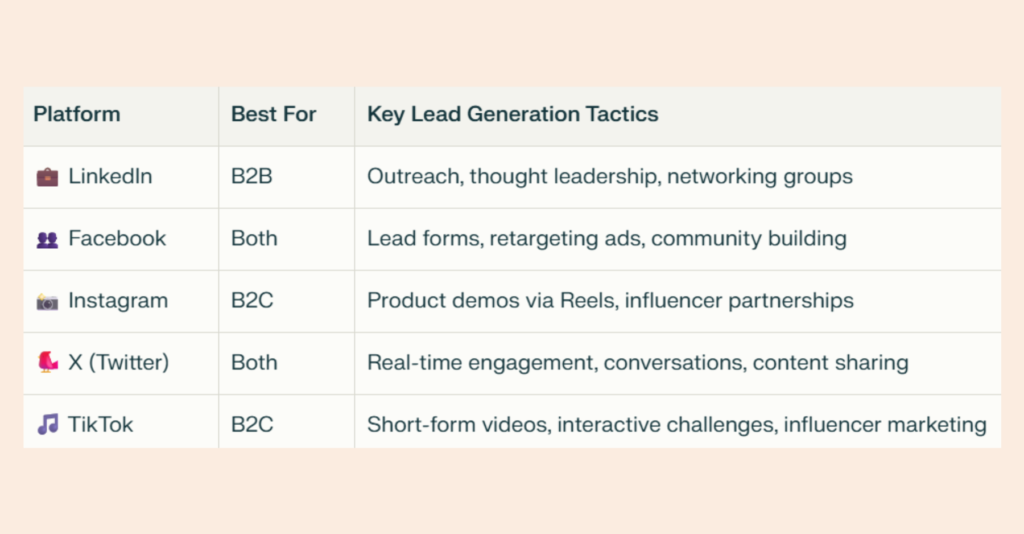This screenshot has height=534, width=1024.
Task: Click the Instagram platform name
Action: pos(118,301)
